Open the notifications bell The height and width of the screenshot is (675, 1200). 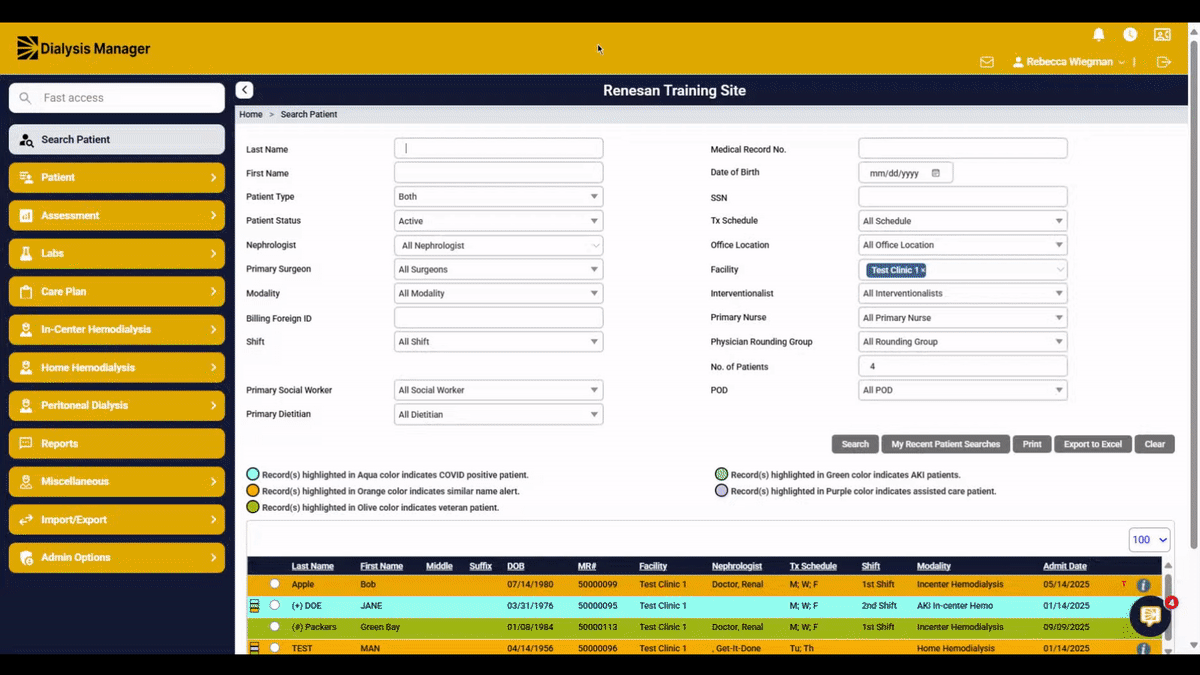tap(1099, 34)
